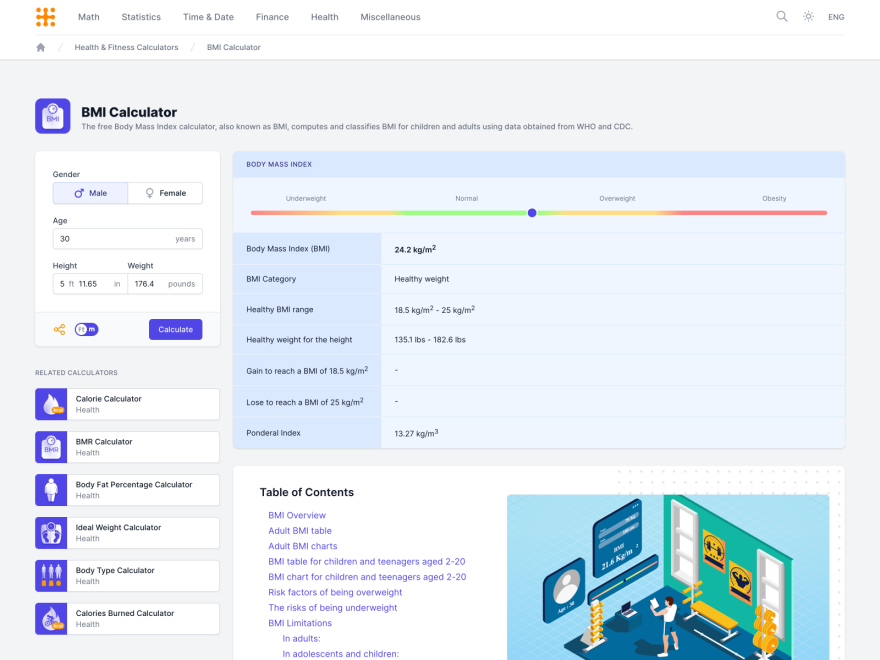Toggle the ft/m unit switch
Screen dimensions: 880x660
86,329
